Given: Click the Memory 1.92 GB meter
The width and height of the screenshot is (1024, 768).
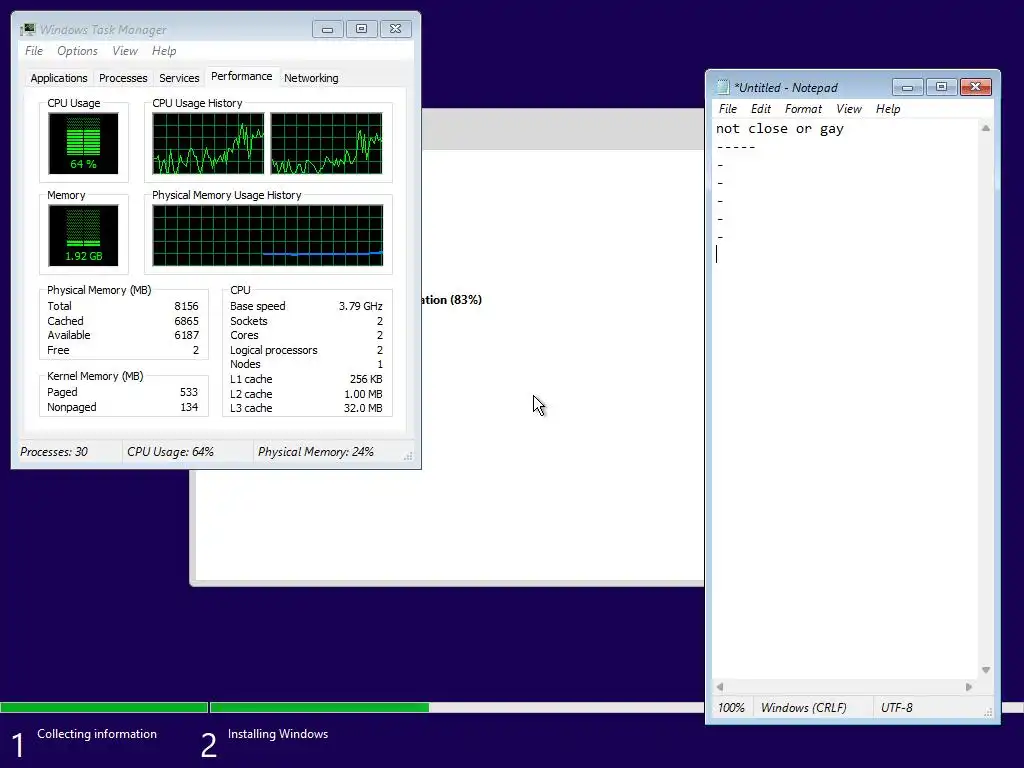Looking at the screenshot, I should 83,235.
